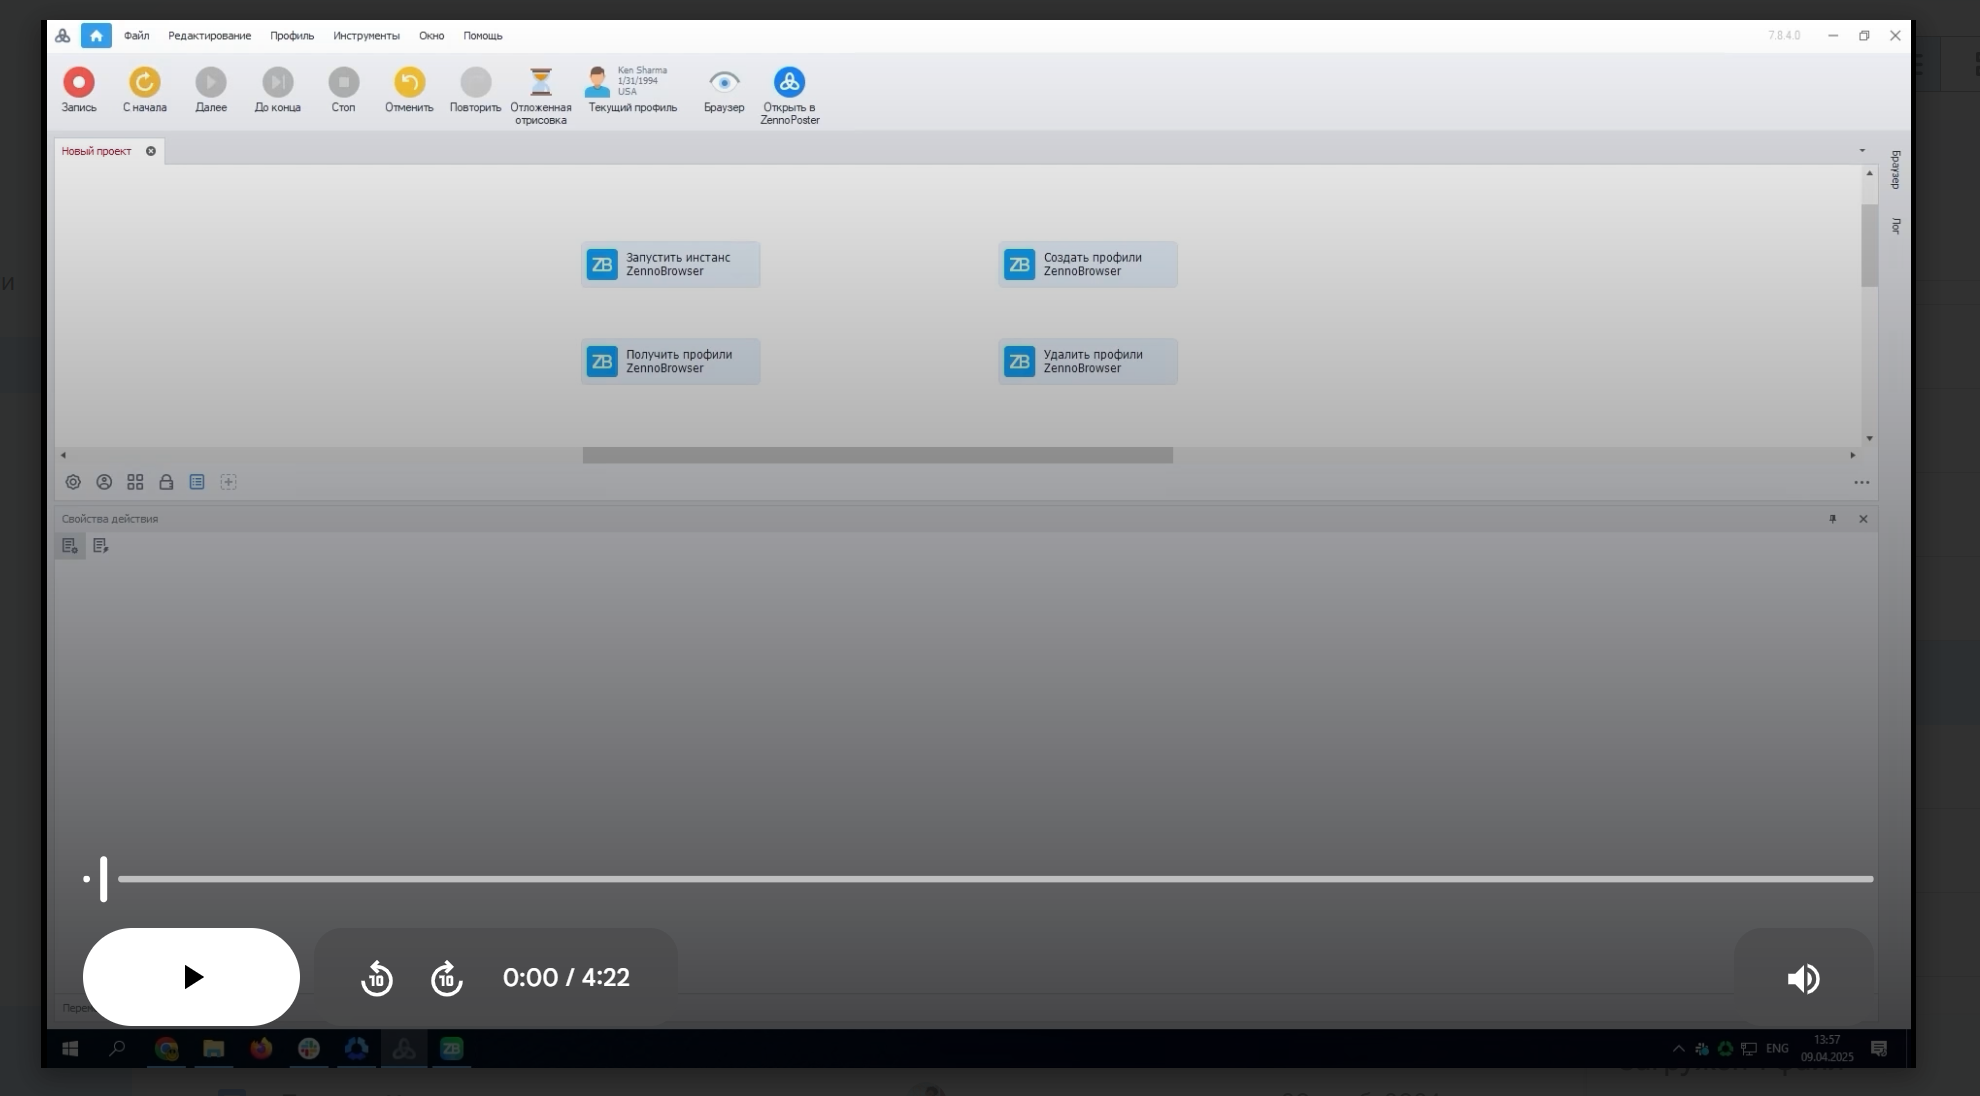Select the Запустить инстанс ZennoBrowser block
The height and width of the screenshot is (1096, 1980).
(x=671, y=265)
